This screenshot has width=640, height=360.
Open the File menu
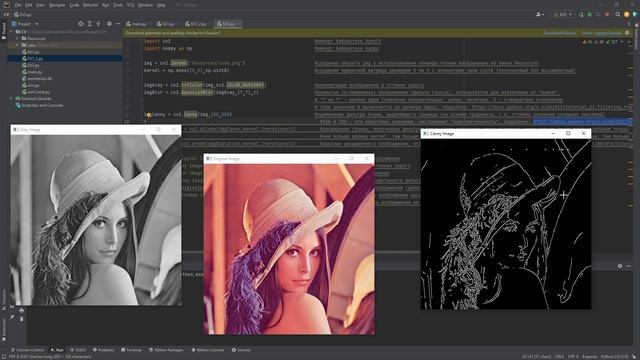coord(18,5)
